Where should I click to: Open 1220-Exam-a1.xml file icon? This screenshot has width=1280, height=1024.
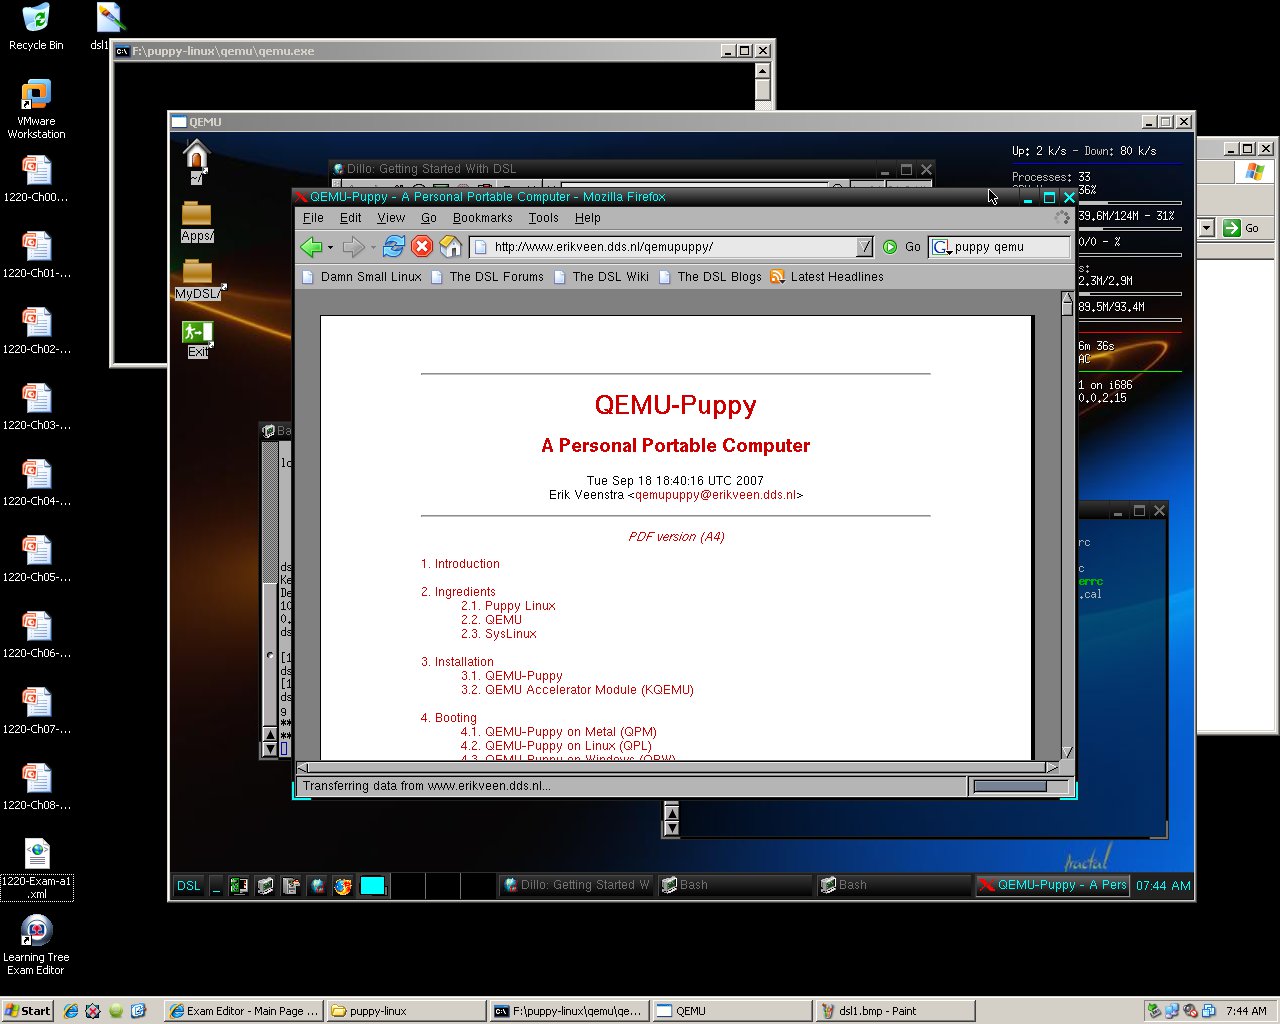click(x=36, y=869)
